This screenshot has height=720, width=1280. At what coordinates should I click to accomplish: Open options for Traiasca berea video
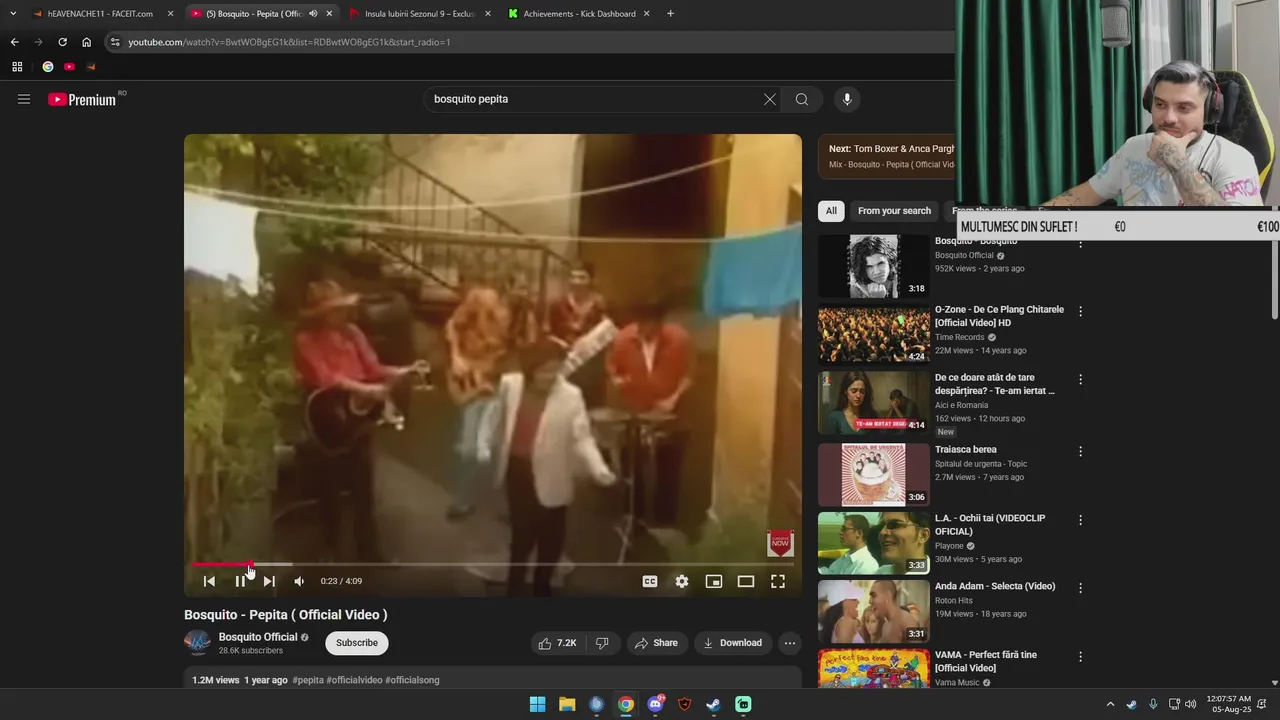[1080, 451]
